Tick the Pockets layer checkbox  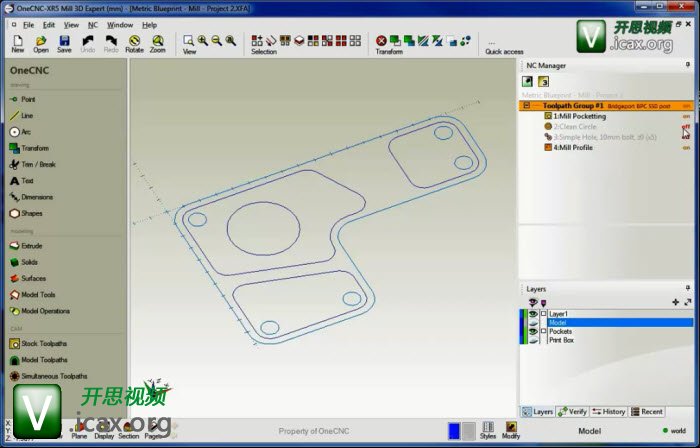coord(543,332)
